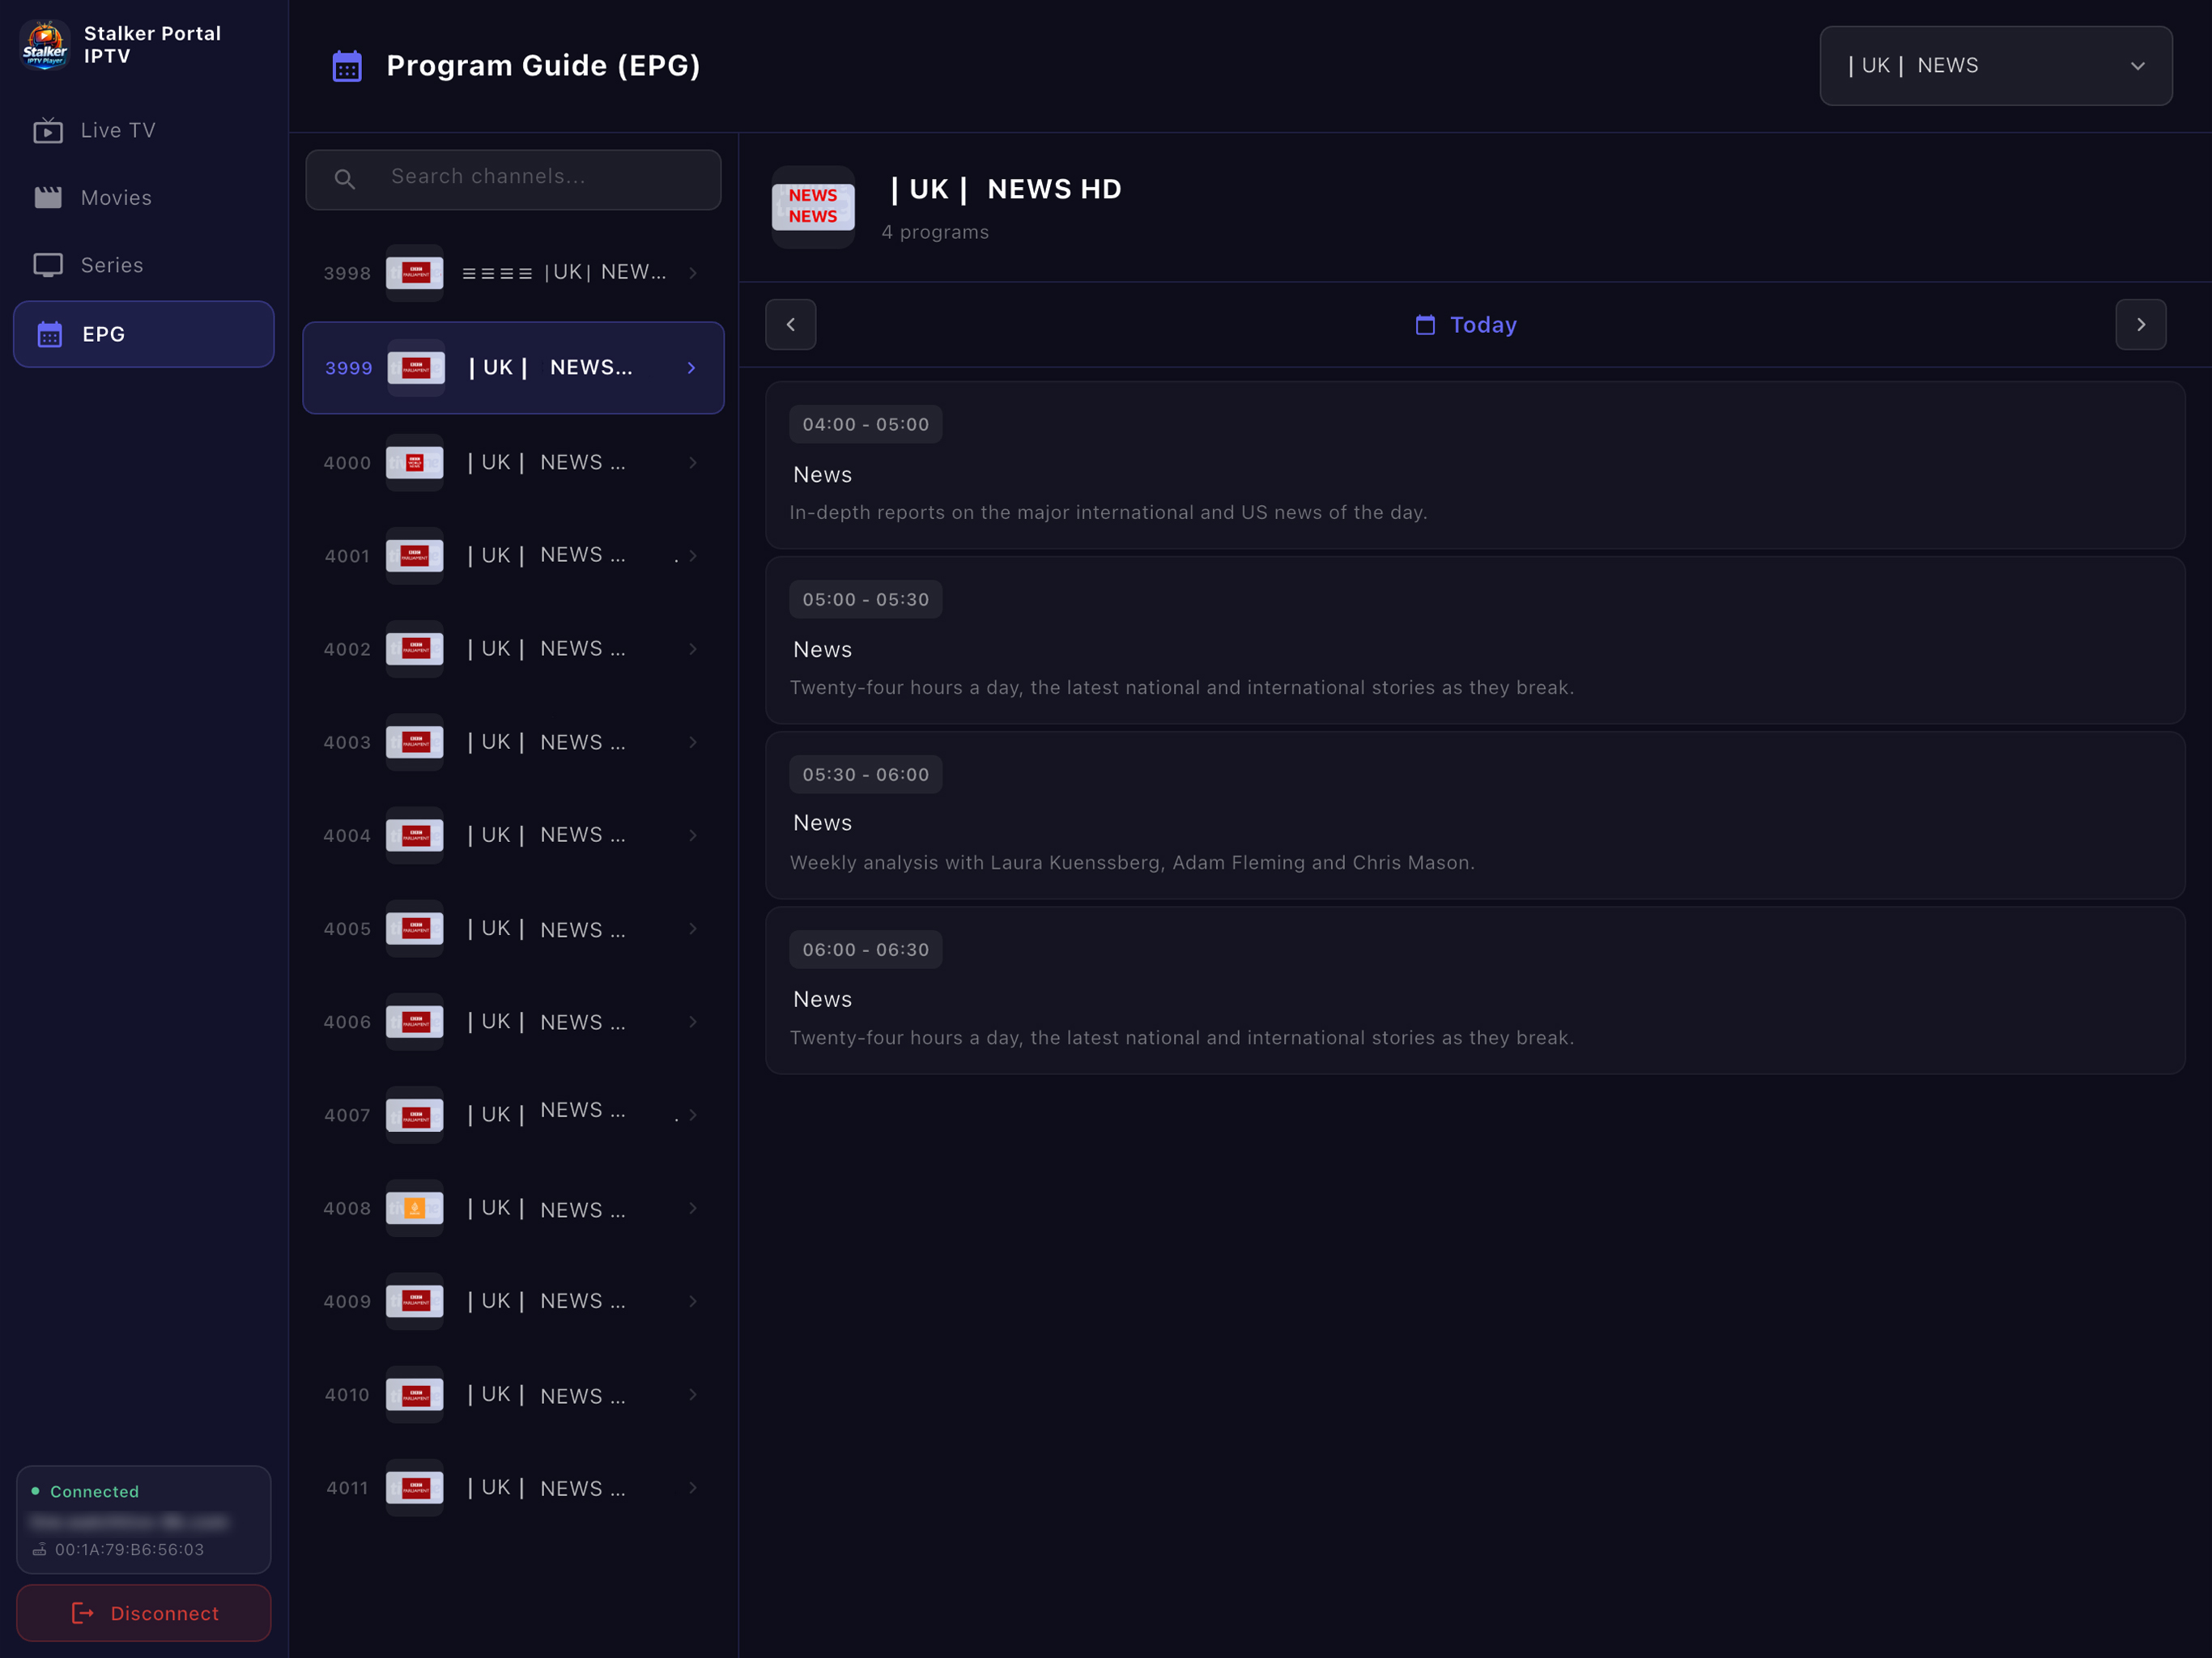The image size is (2212, 1658).
Task: Go to the Movies section
Action: [143, 197]
